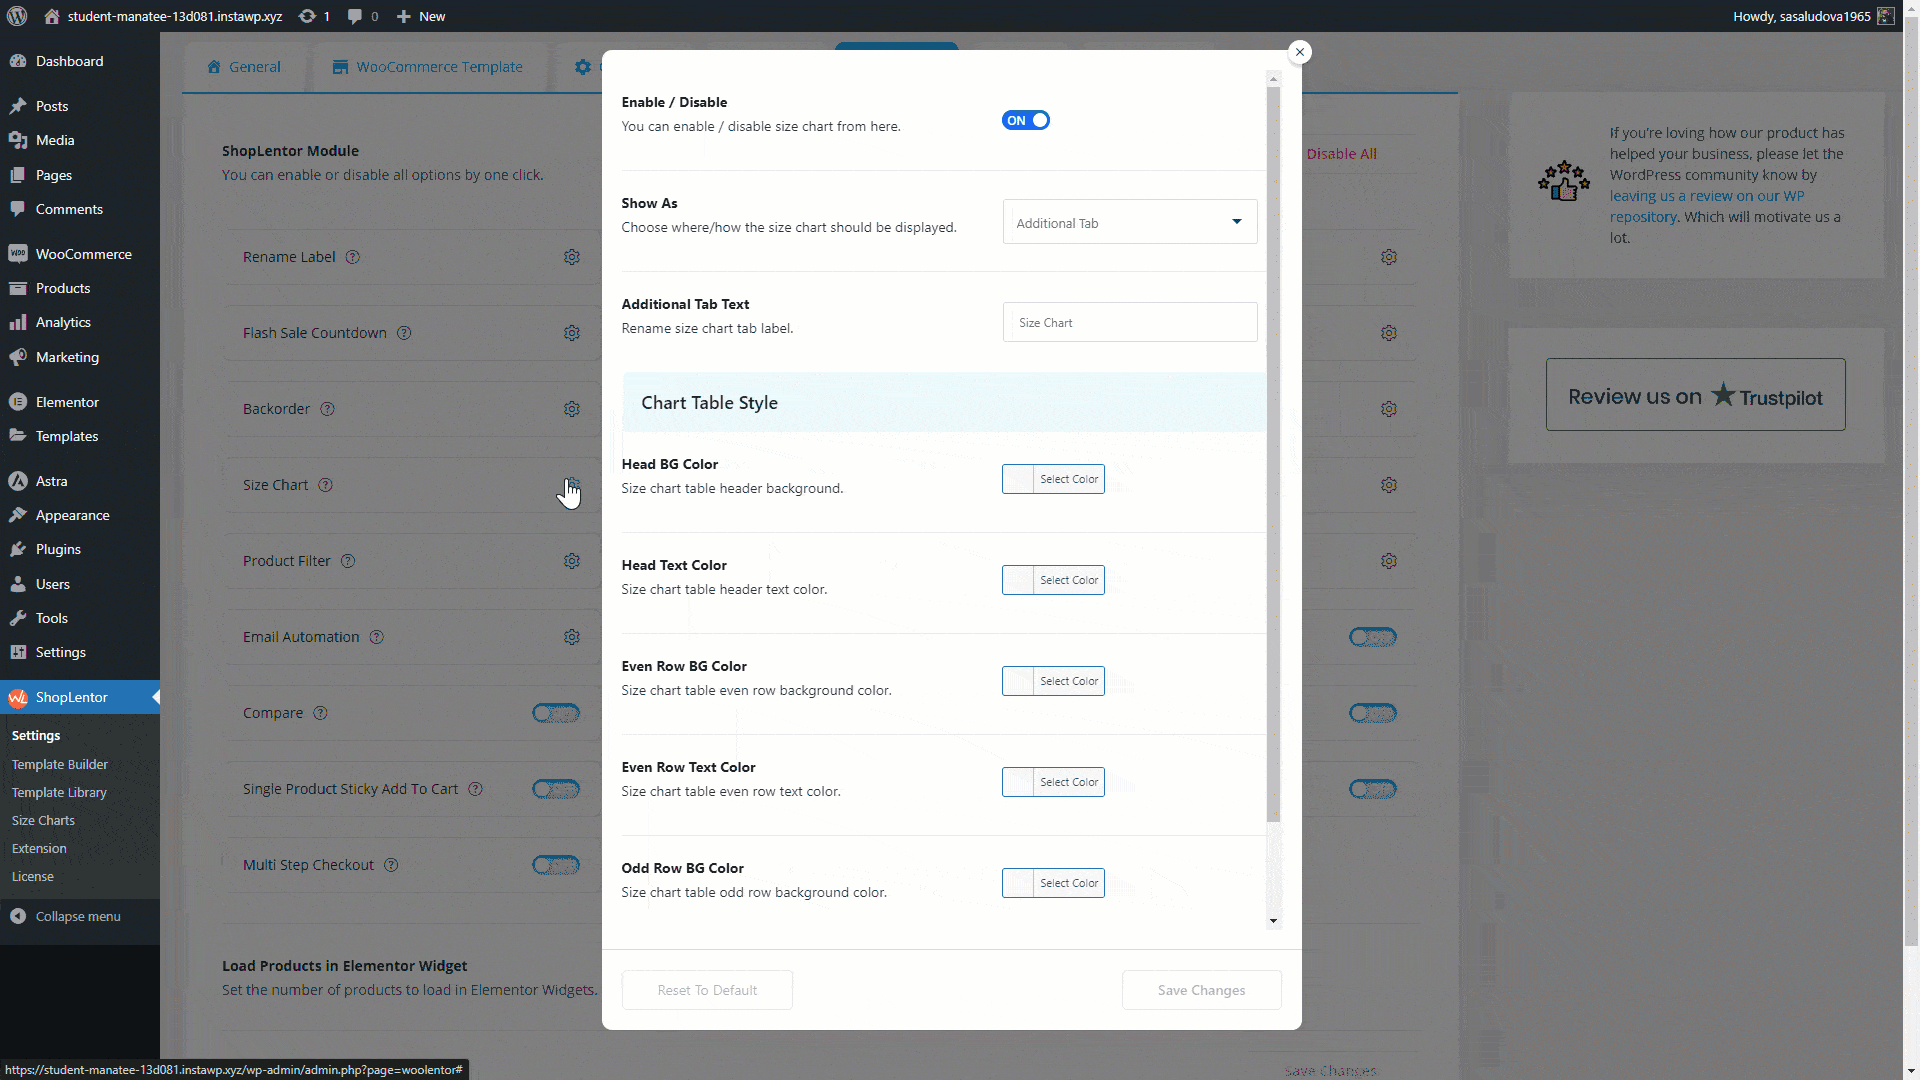Enable the Multi Step Checkout toggle
The width and height of the screenshot is (1920, 1080).
(556, 865)
